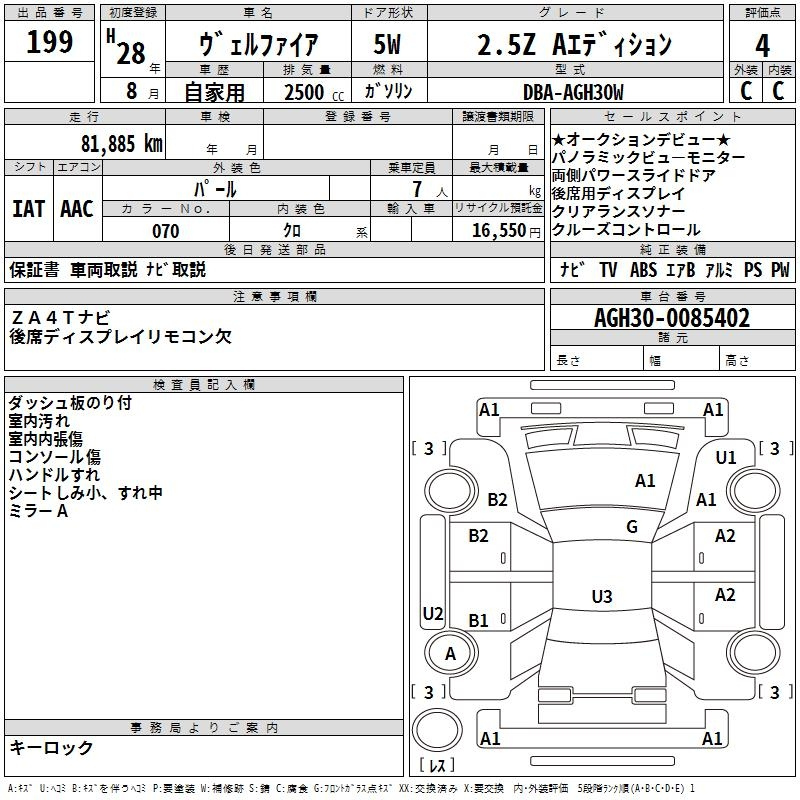The height and width of the screenshot is (800, 800).
Task: Click the line 後席用ディスプレイ
Action: point(618,193)
